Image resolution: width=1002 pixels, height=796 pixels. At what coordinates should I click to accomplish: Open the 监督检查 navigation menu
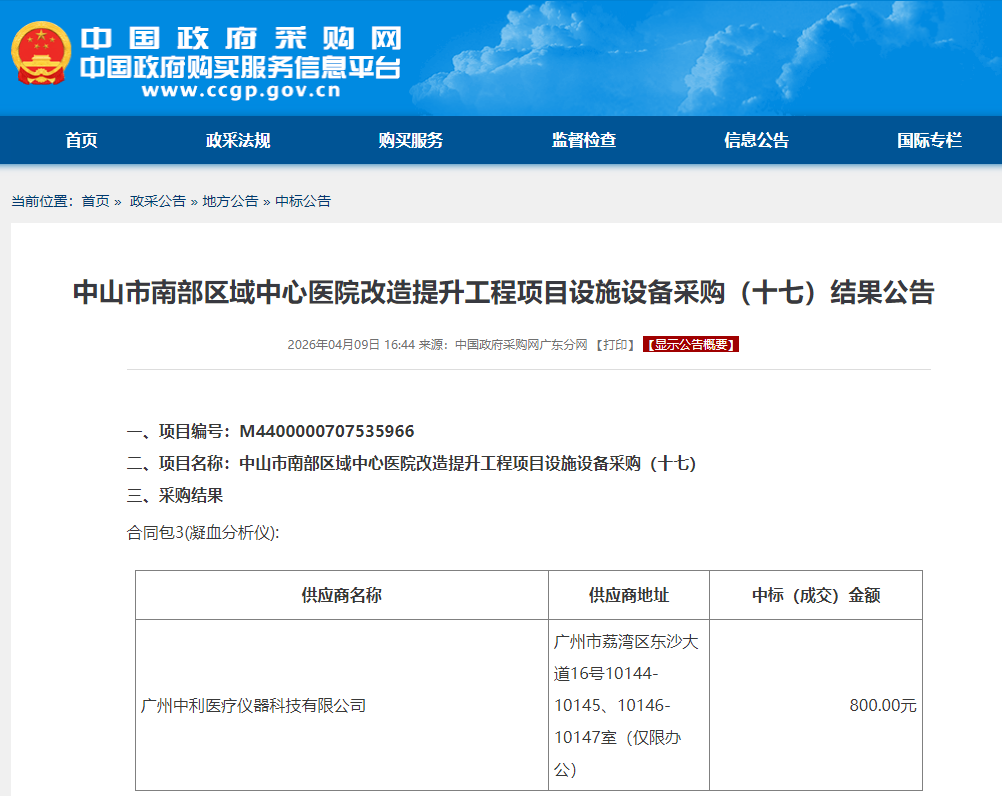583,140
